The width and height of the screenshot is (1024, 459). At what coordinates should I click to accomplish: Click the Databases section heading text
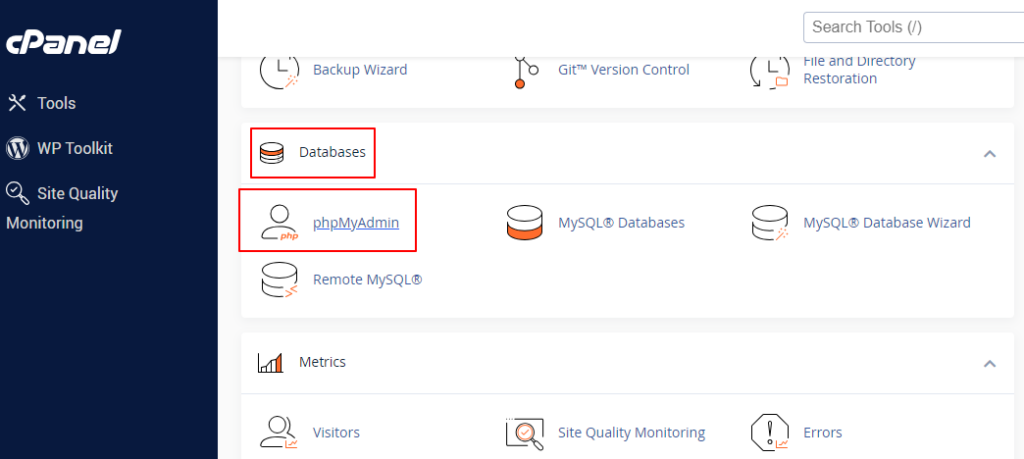pos(332,153)
